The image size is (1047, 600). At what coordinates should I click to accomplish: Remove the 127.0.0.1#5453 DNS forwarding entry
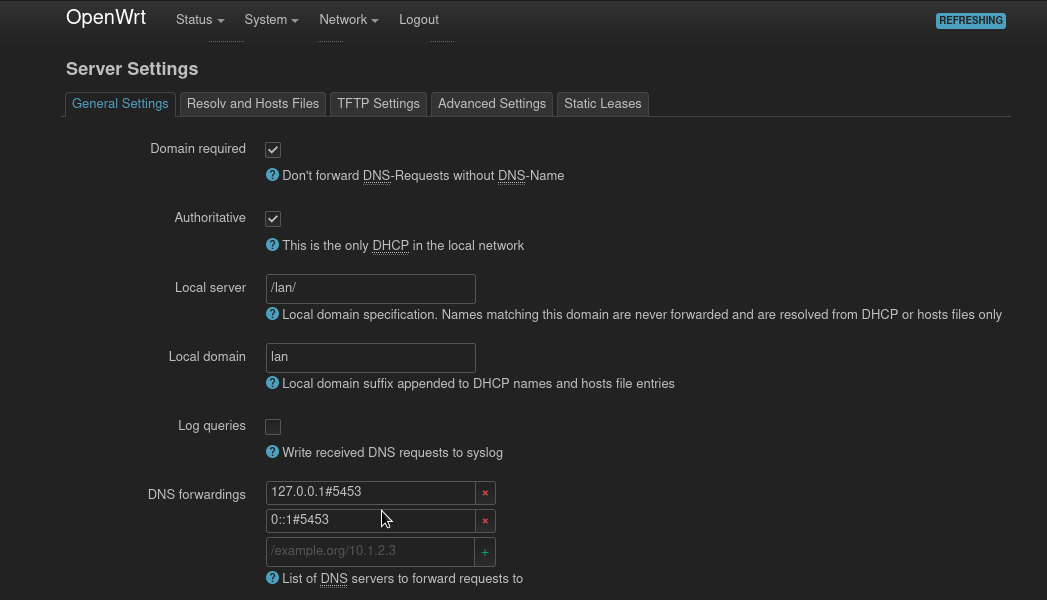click(485, 493)
